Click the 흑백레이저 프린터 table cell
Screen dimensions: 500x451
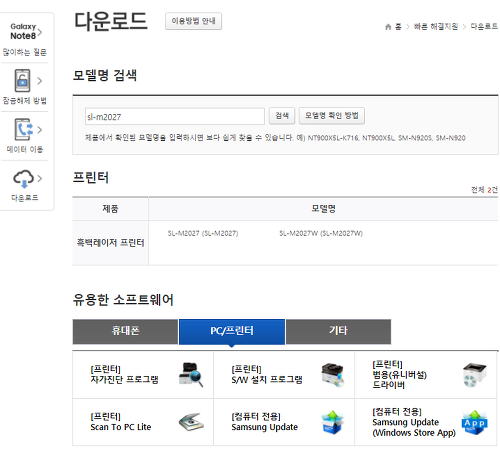click(x=110, y=243)
